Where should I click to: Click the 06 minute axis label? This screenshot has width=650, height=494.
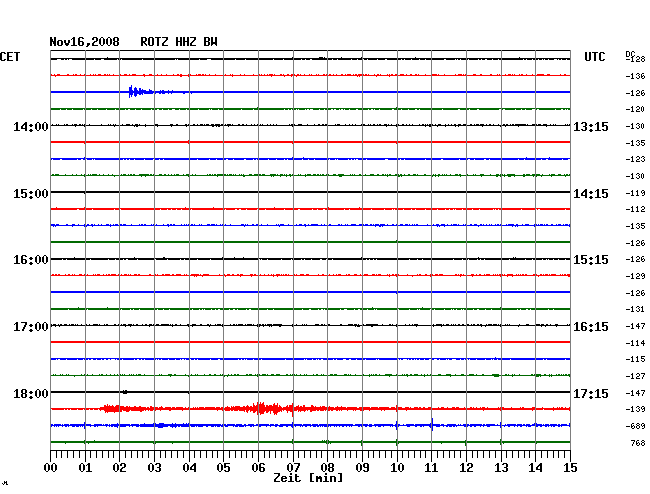pos(258,468)
